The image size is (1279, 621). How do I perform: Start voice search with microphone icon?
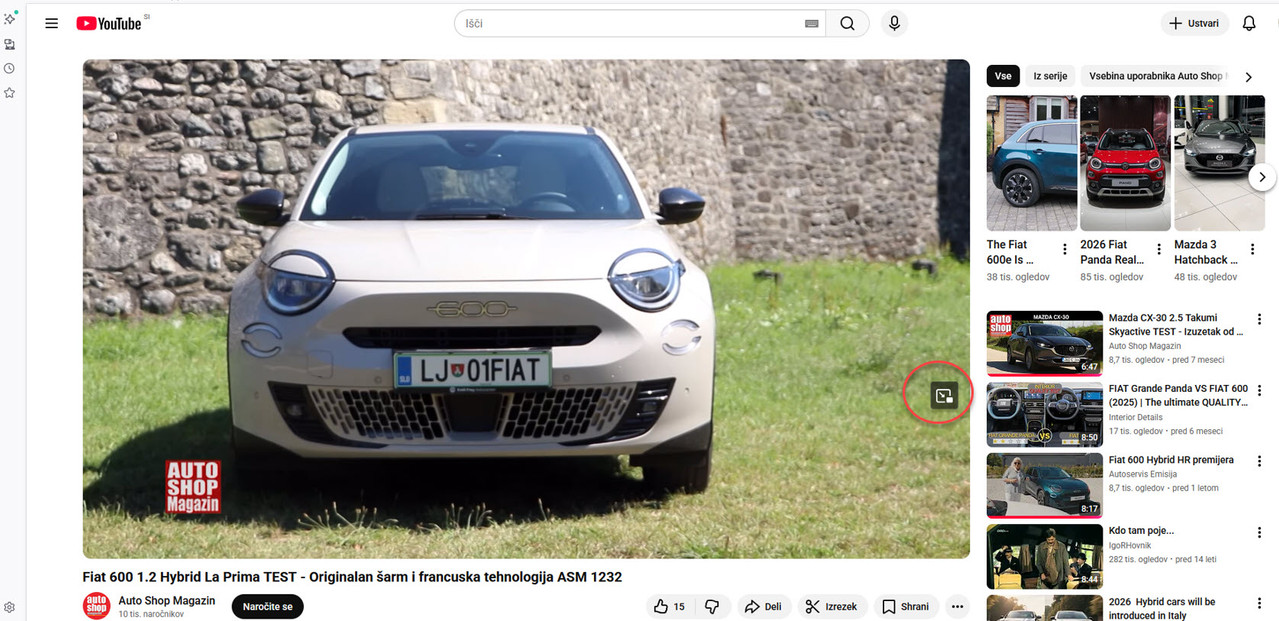pyautogui.click(x=894, y=23)
